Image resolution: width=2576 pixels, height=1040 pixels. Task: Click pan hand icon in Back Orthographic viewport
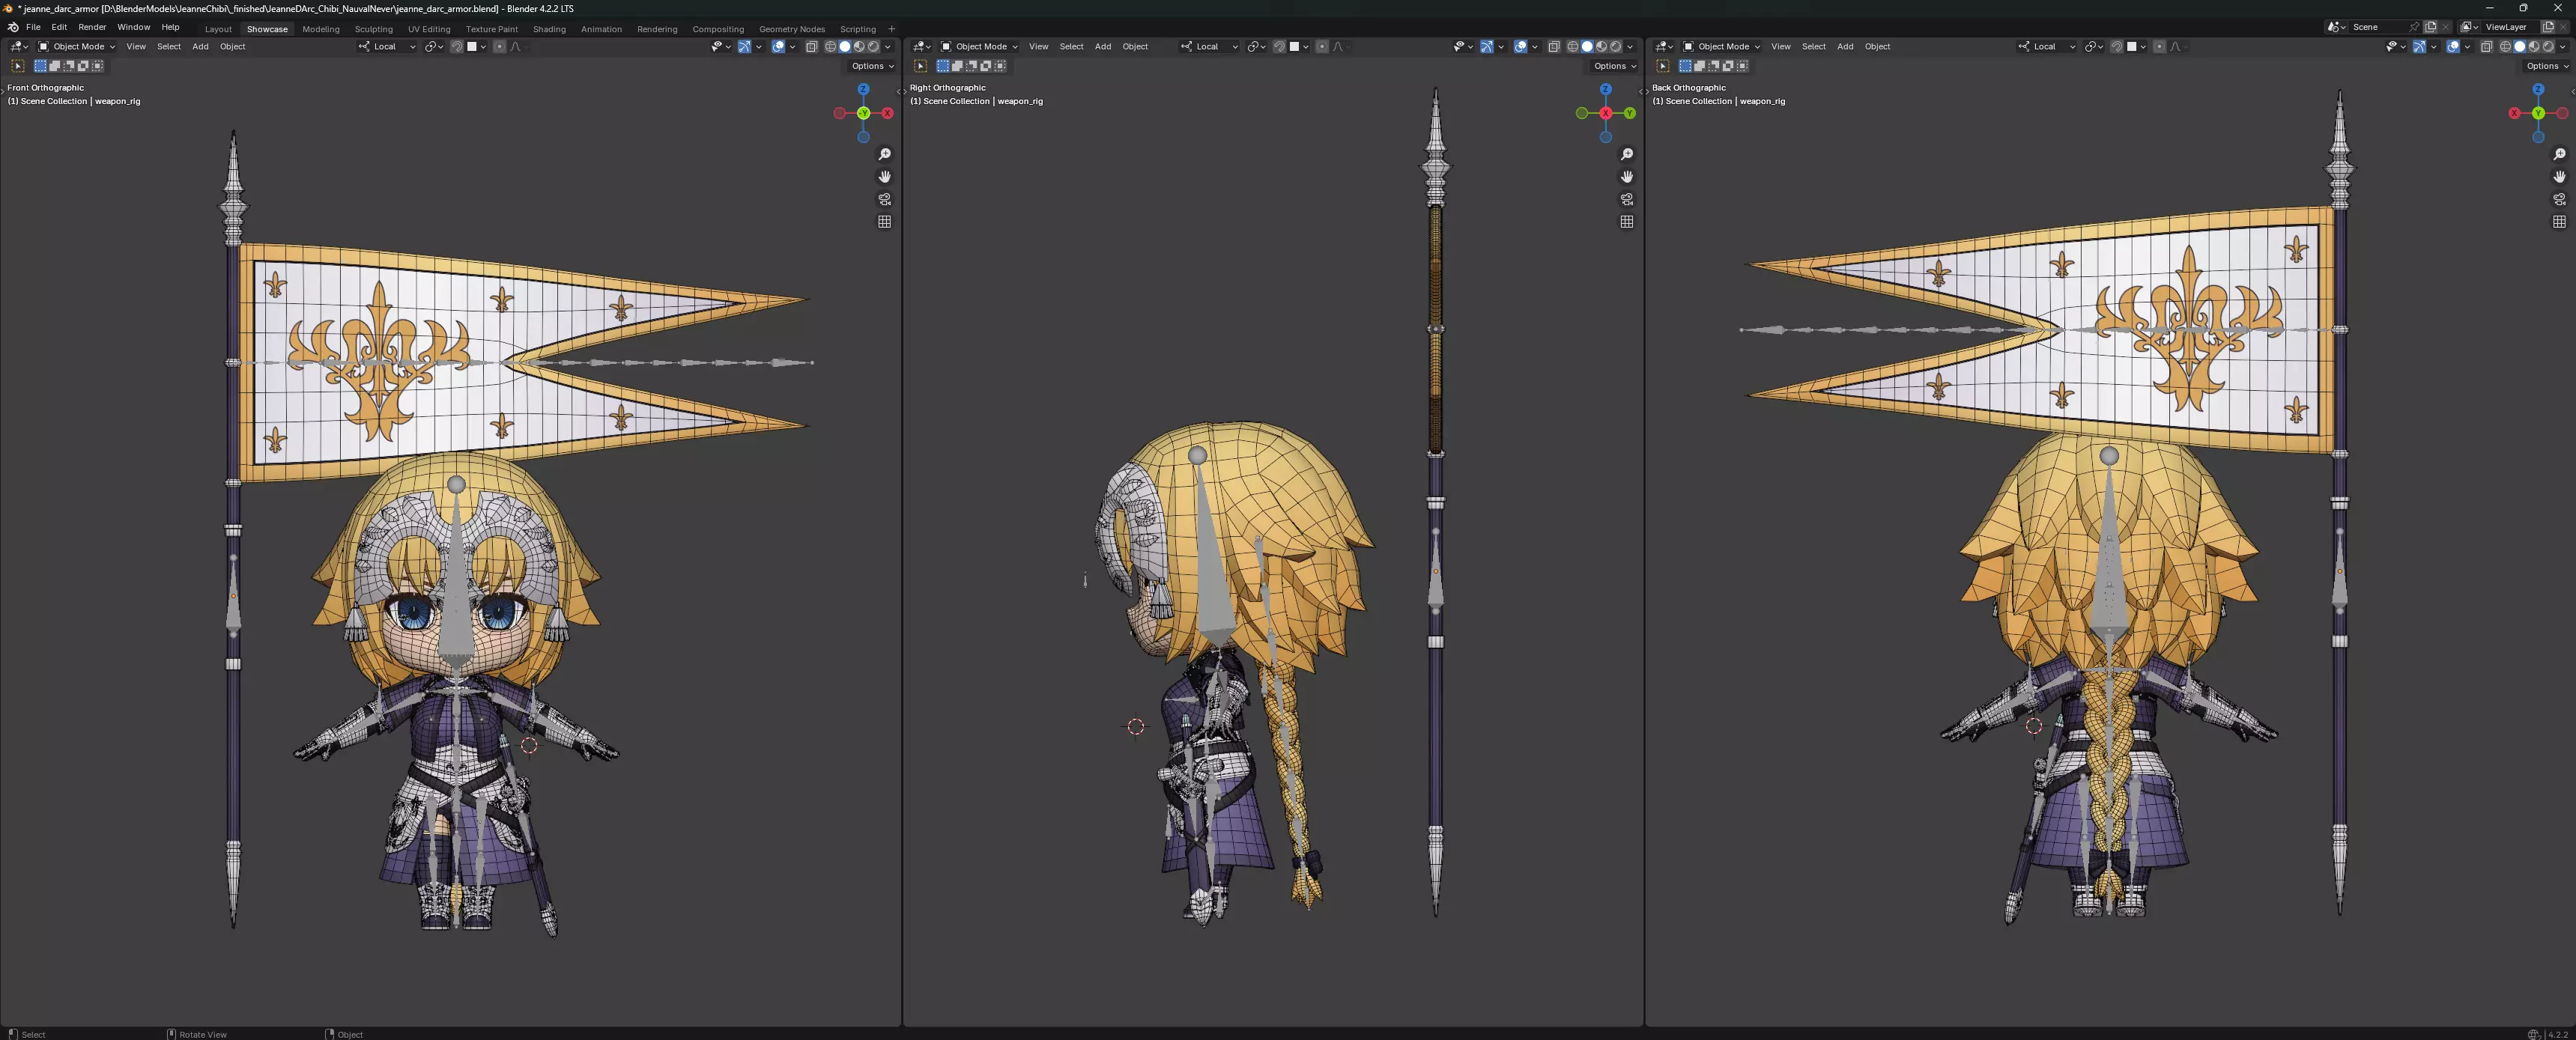point(2559,176)
